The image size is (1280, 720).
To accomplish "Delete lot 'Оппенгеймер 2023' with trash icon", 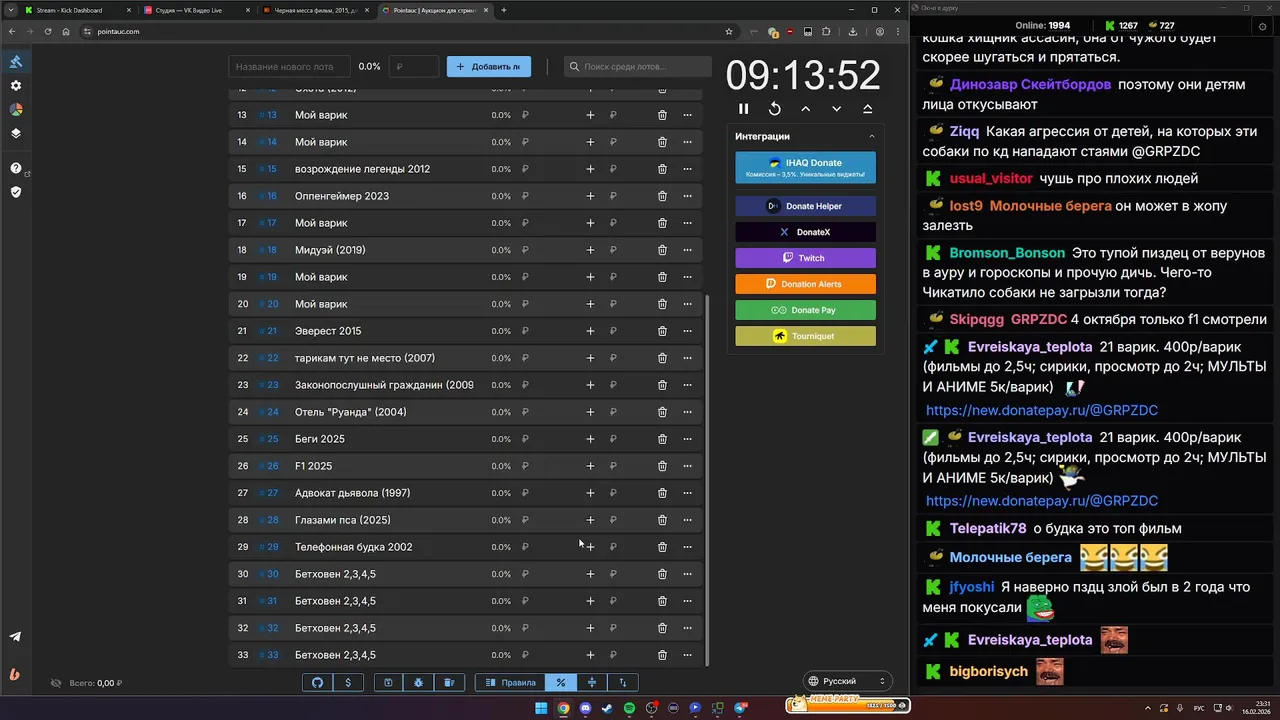I will [x=662, y=196].
